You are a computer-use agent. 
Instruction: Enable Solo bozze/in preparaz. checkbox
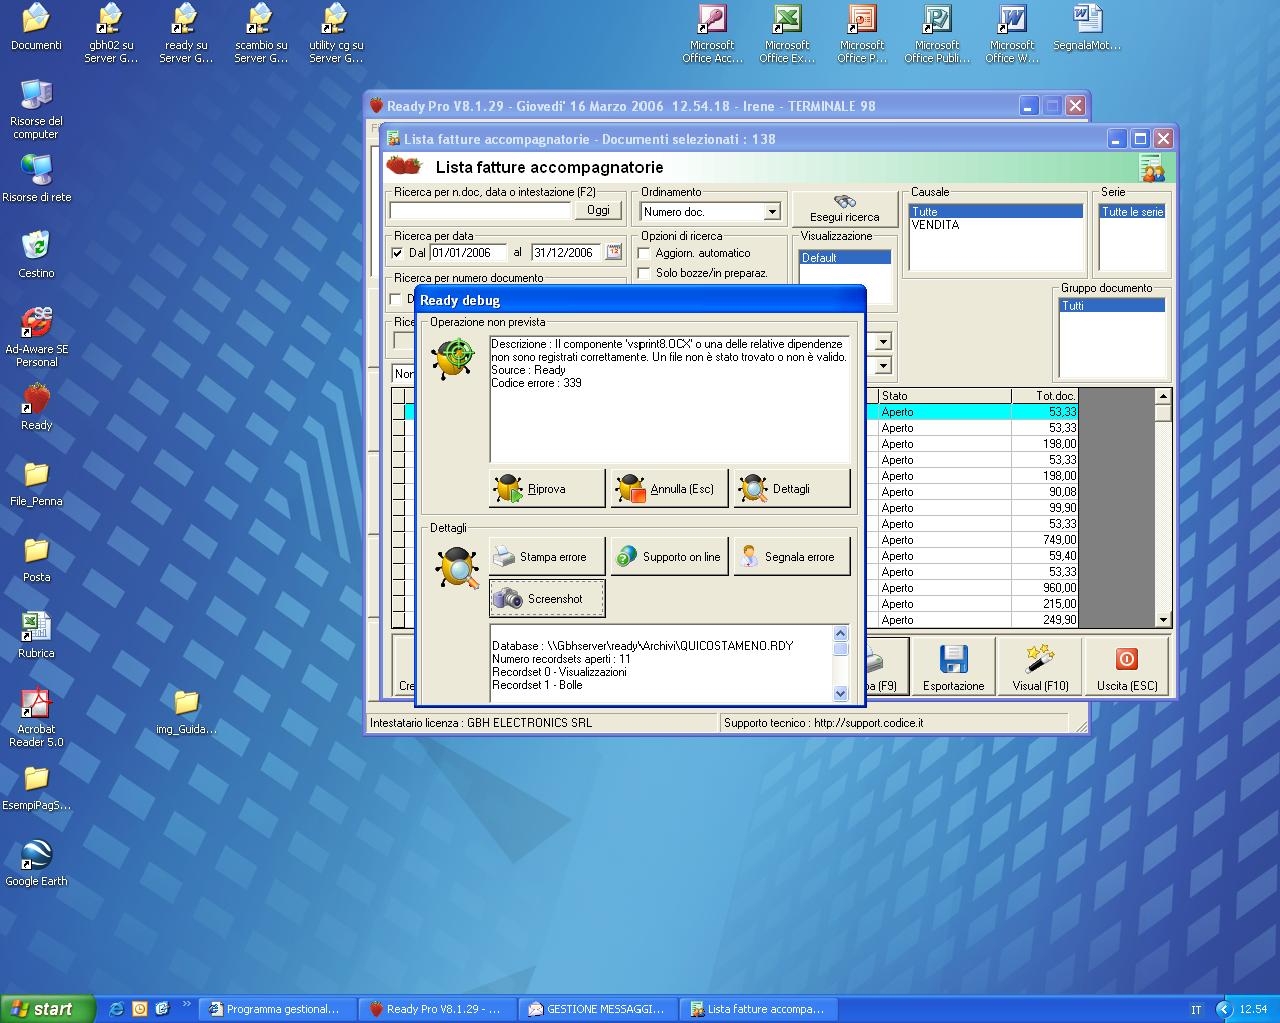(645, 273)
